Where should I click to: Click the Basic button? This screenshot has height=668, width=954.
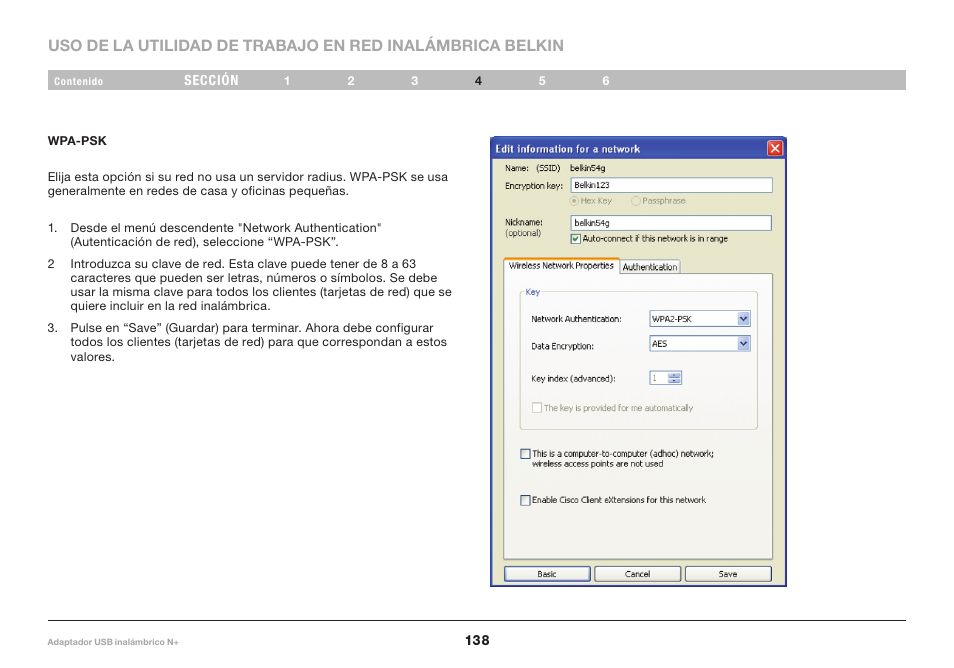(547, 574)
